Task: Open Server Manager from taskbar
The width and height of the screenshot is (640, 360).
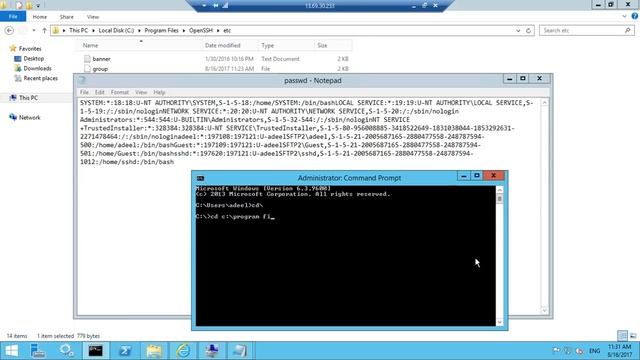Action: tap(38, 351)
